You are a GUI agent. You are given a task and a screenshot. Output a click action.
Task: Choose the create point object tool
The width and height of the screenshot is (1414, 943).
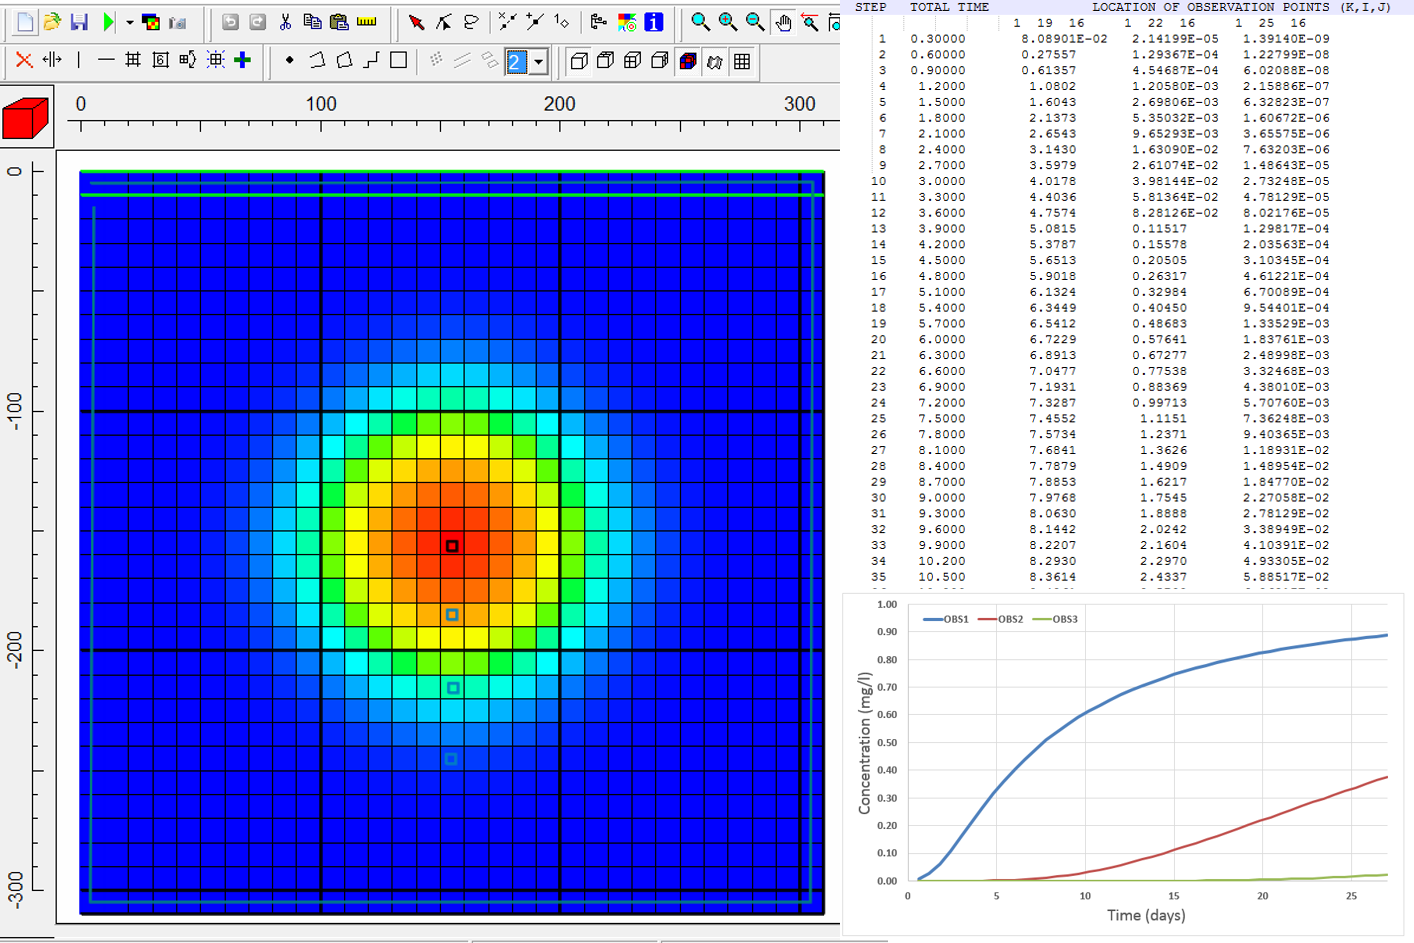[x=290, y=60]
